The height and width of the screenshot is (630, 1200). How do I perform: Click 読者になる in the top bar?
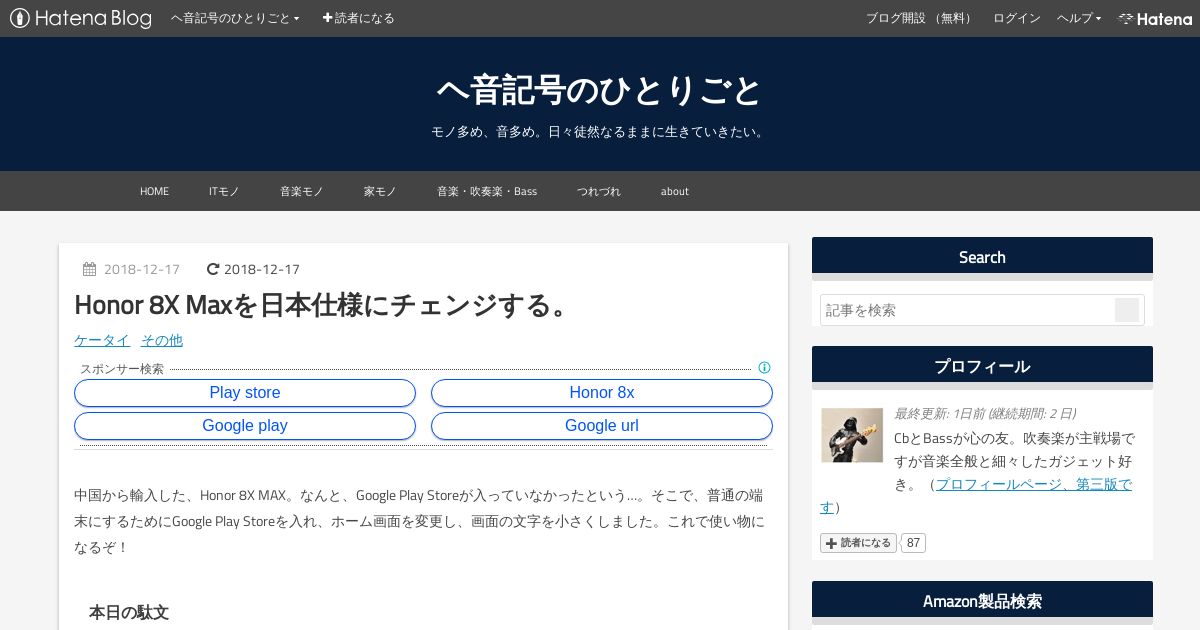358,18
